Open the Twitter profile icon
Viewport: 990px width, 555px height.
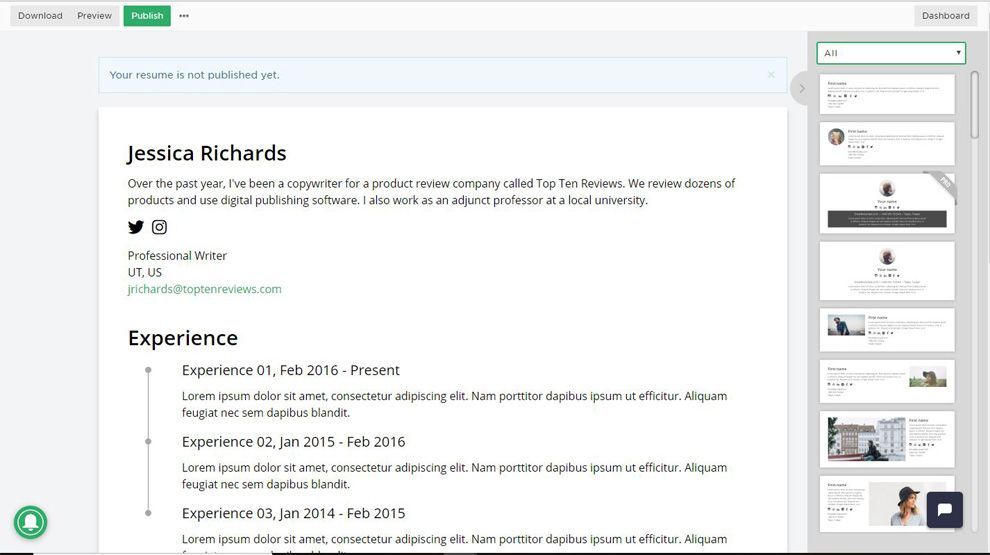pyautogui.click(x=136, y=227)
